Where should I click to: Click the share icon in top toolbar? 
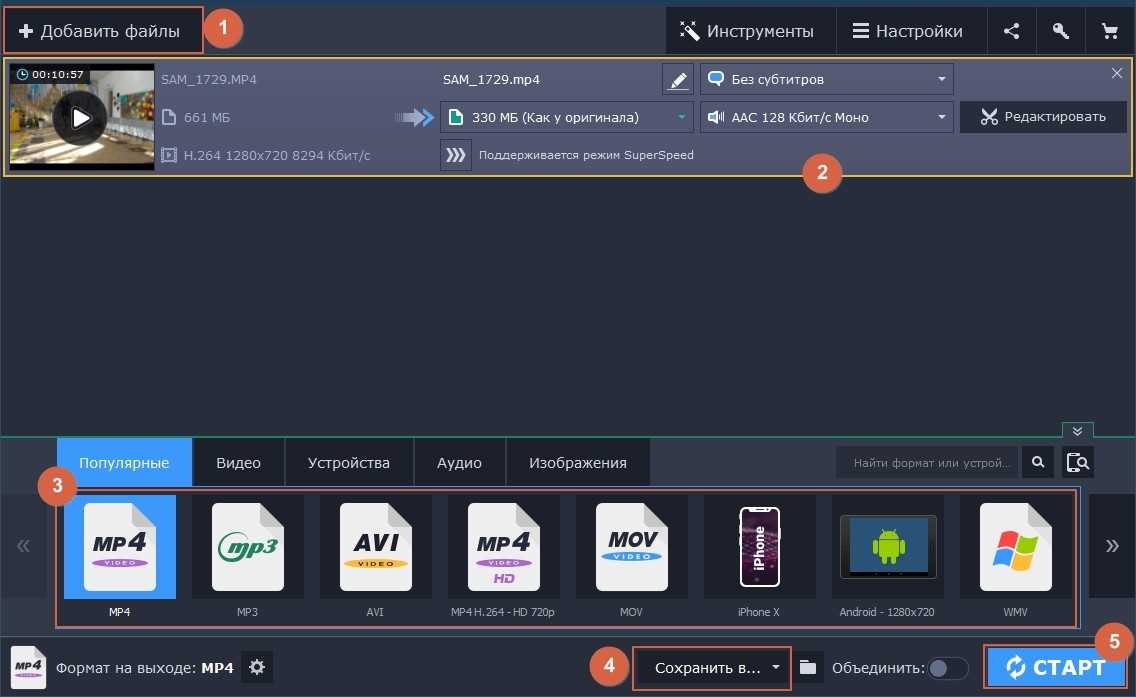pyautogui.click(x=1011, y=31)
